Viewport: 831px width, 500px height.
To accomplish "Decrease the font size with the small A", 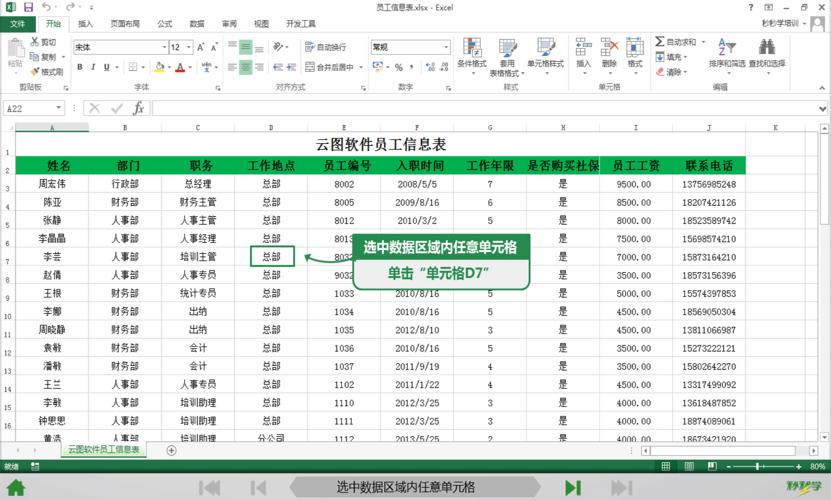I will coord(214,47).
